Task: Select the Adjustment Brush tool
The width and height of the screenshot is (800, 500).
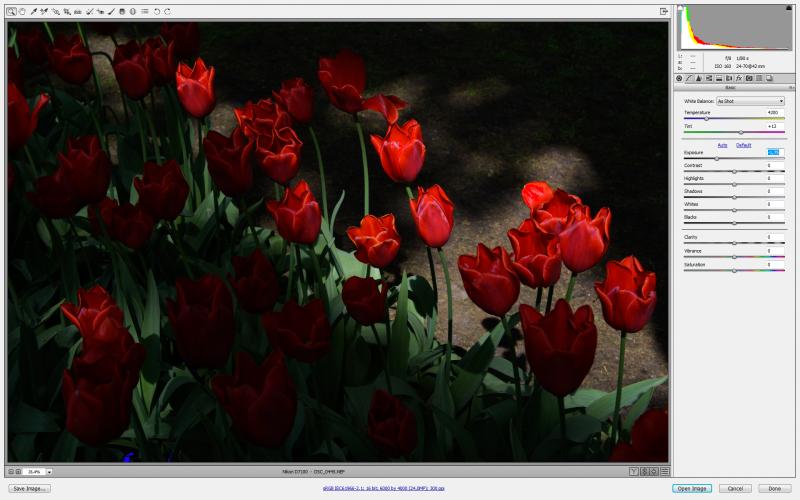Action: [x=111, y=11]
